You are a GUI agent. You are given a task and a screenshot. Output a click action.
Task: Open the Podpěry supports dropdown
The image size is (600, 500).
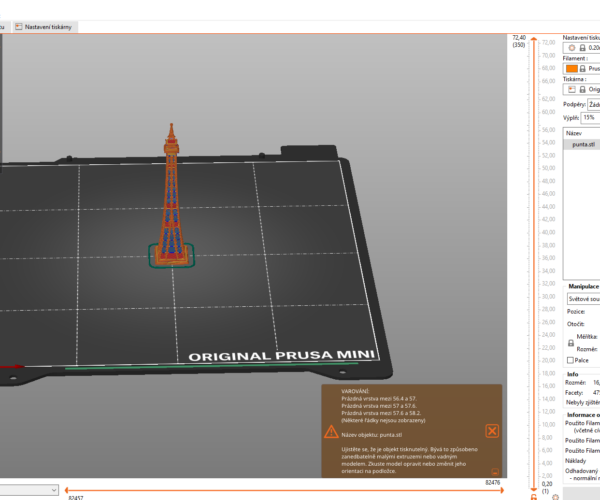593,104
